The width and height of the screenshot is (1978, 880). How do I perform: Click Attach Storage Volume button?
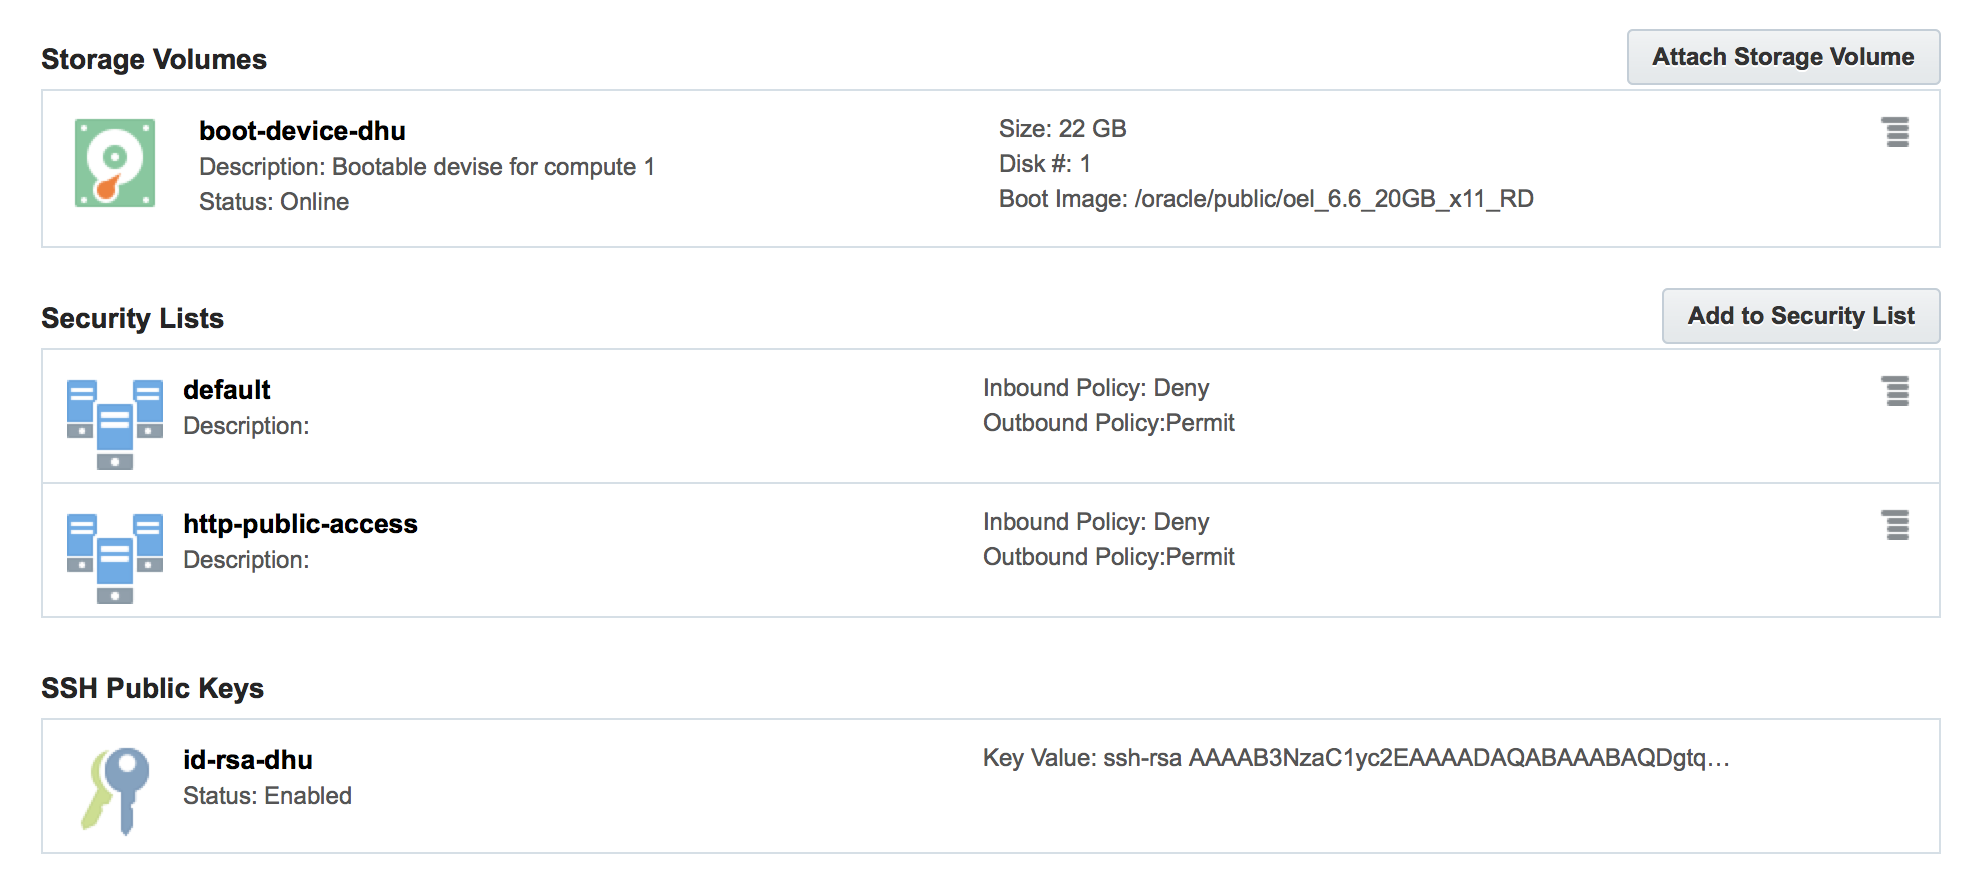tap(1783, 57)
